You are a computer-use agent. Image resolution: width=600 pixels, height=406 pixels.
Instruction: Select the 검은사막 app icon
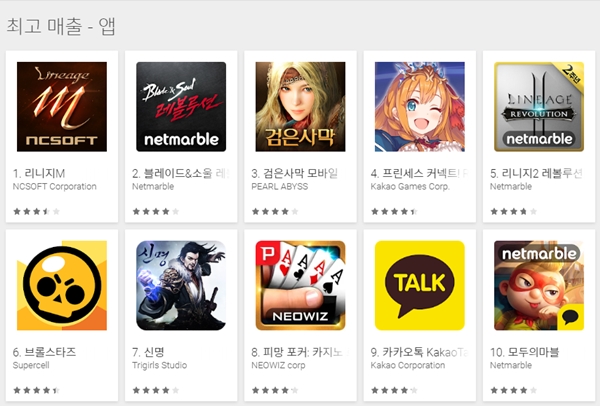tap(300, 107)
